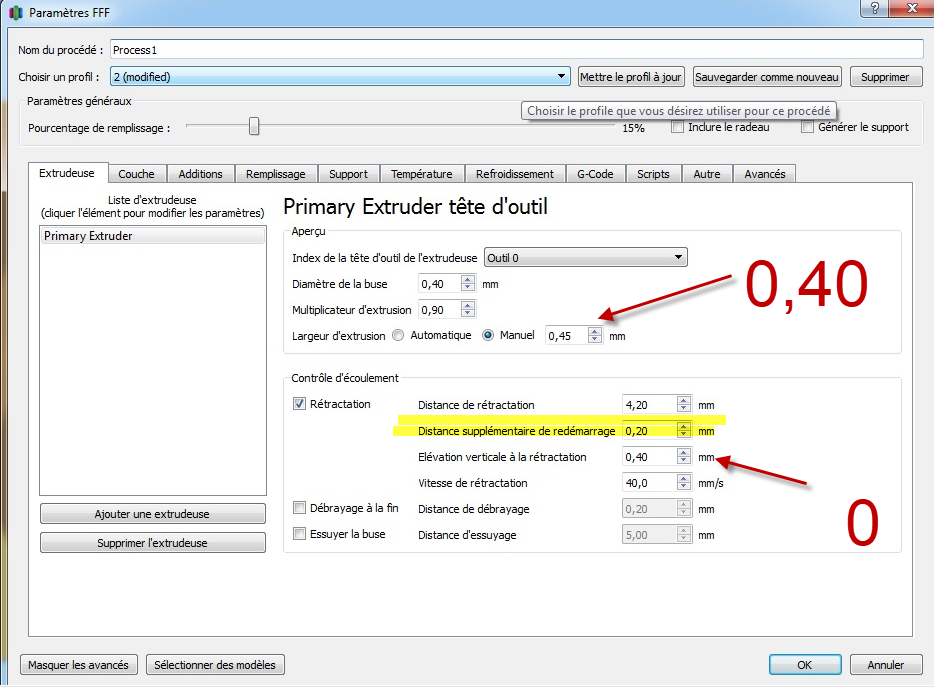Image resolution: width=934 pixels, height=690 pixels.
Task: Enable the Rétractation checkbox
Action: 300,404
